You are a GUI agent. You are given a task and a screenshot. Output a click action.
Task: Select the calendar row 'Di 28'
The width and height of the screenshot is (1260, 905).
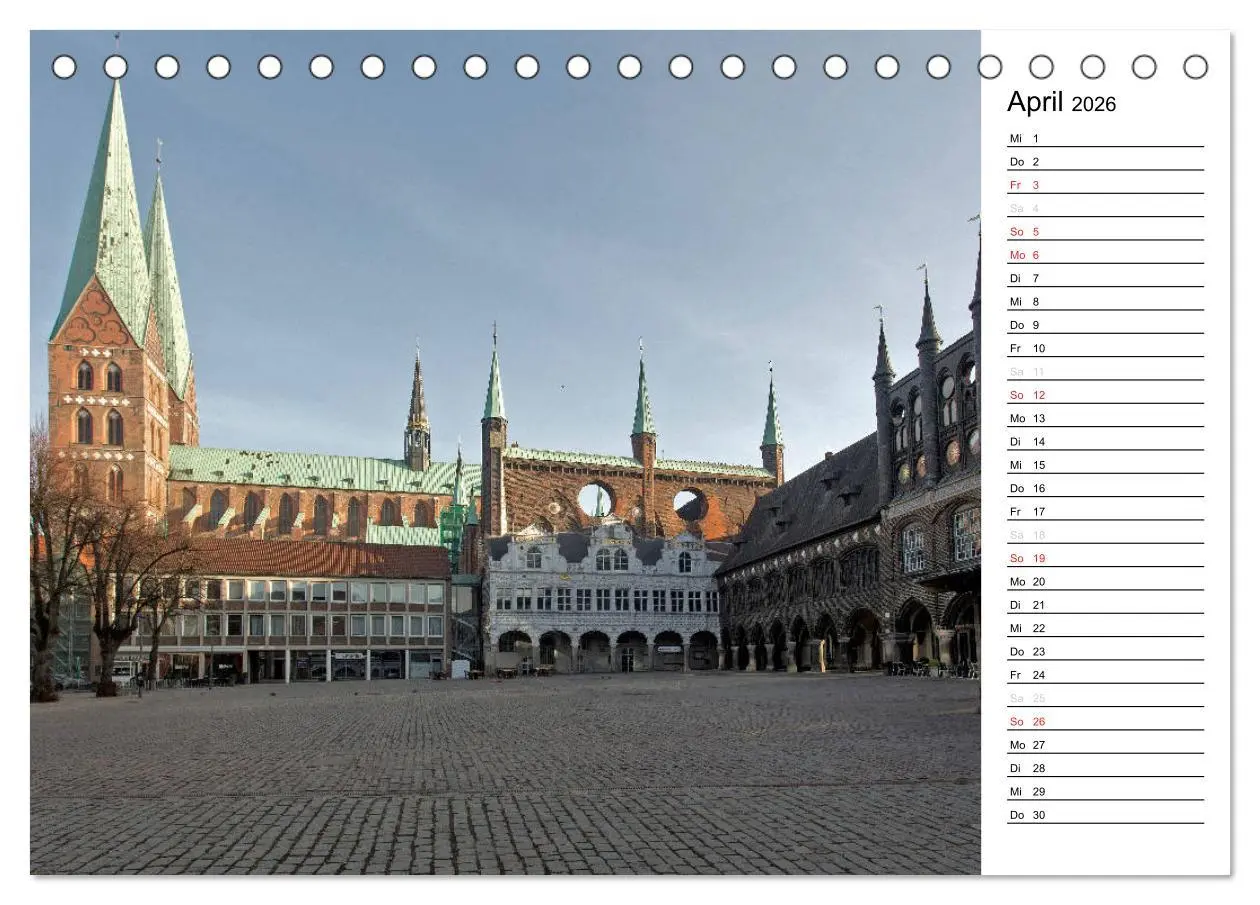click(1105, 768)
